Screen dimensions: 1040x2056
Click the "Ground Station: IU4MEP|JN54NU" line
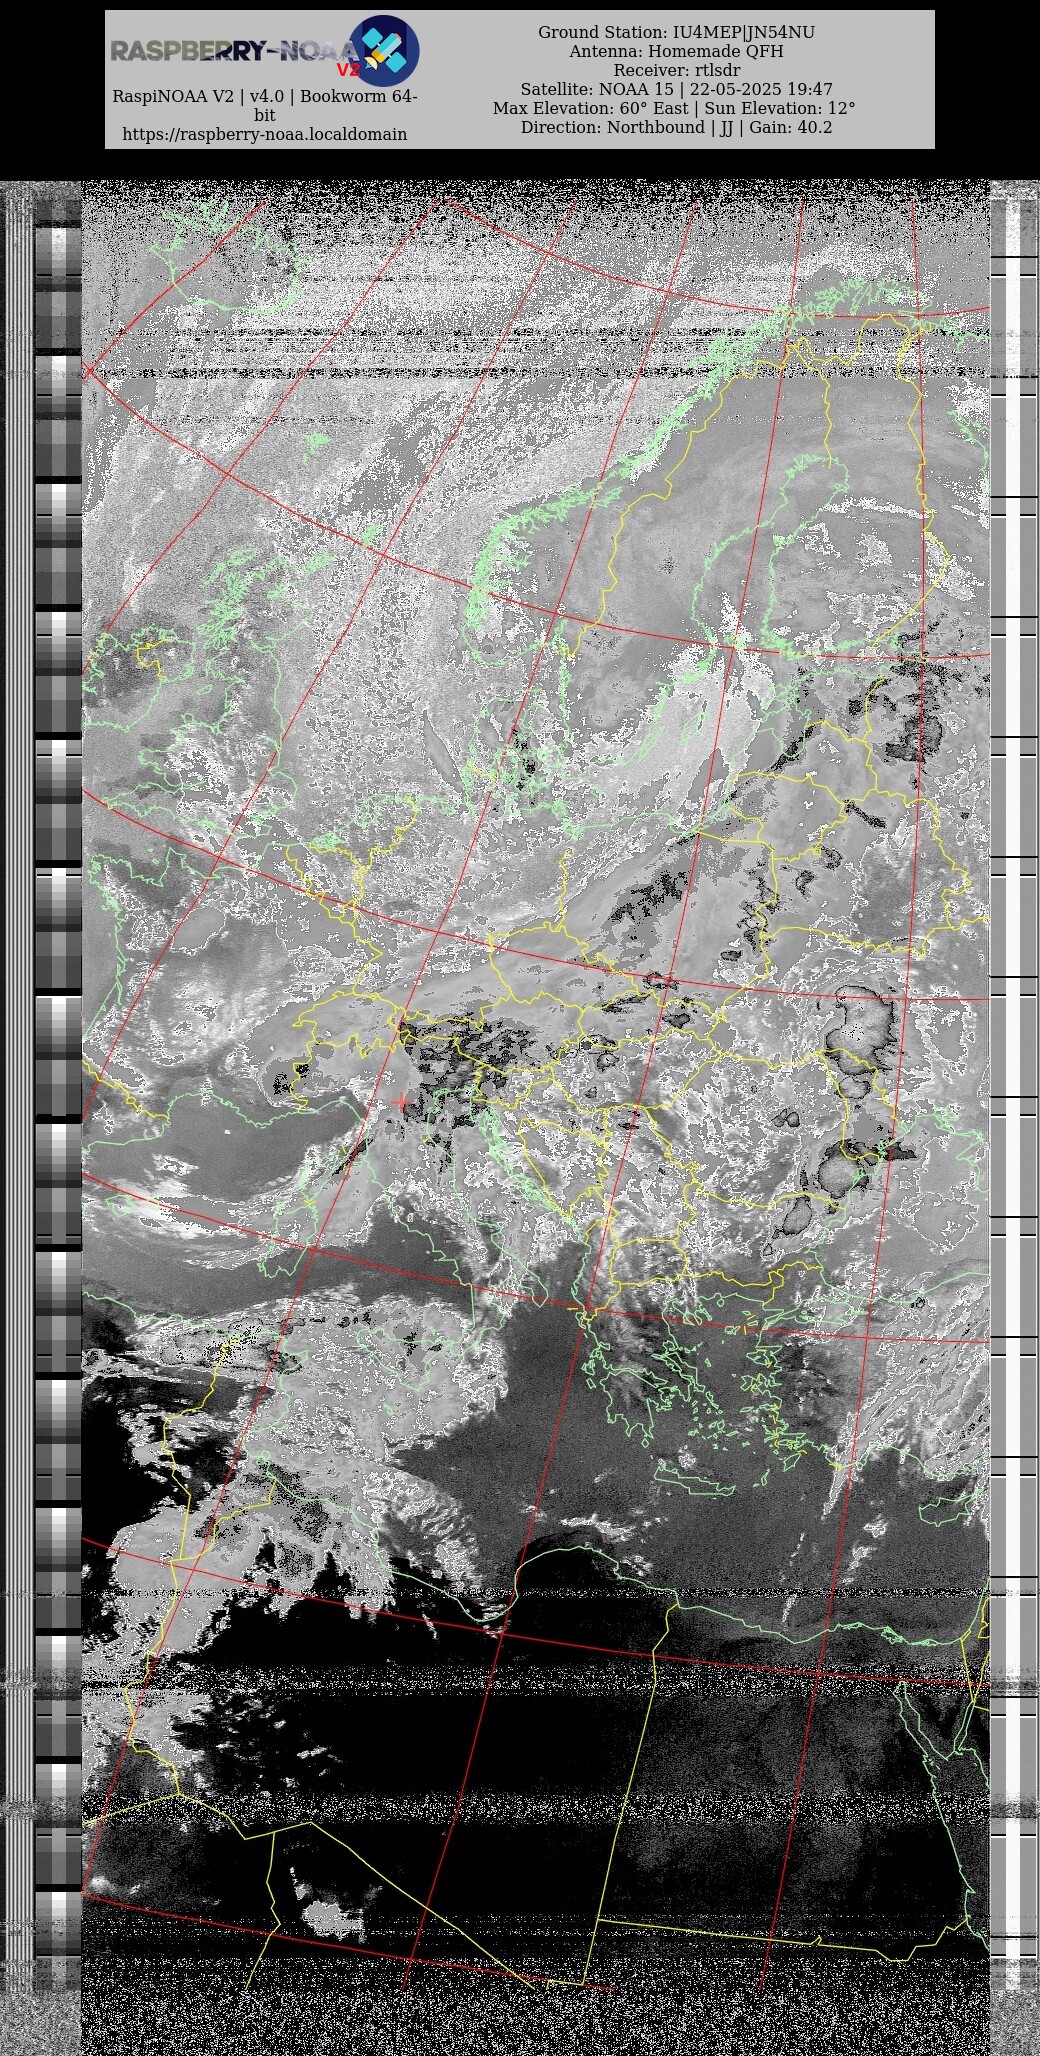click(676, 32)
